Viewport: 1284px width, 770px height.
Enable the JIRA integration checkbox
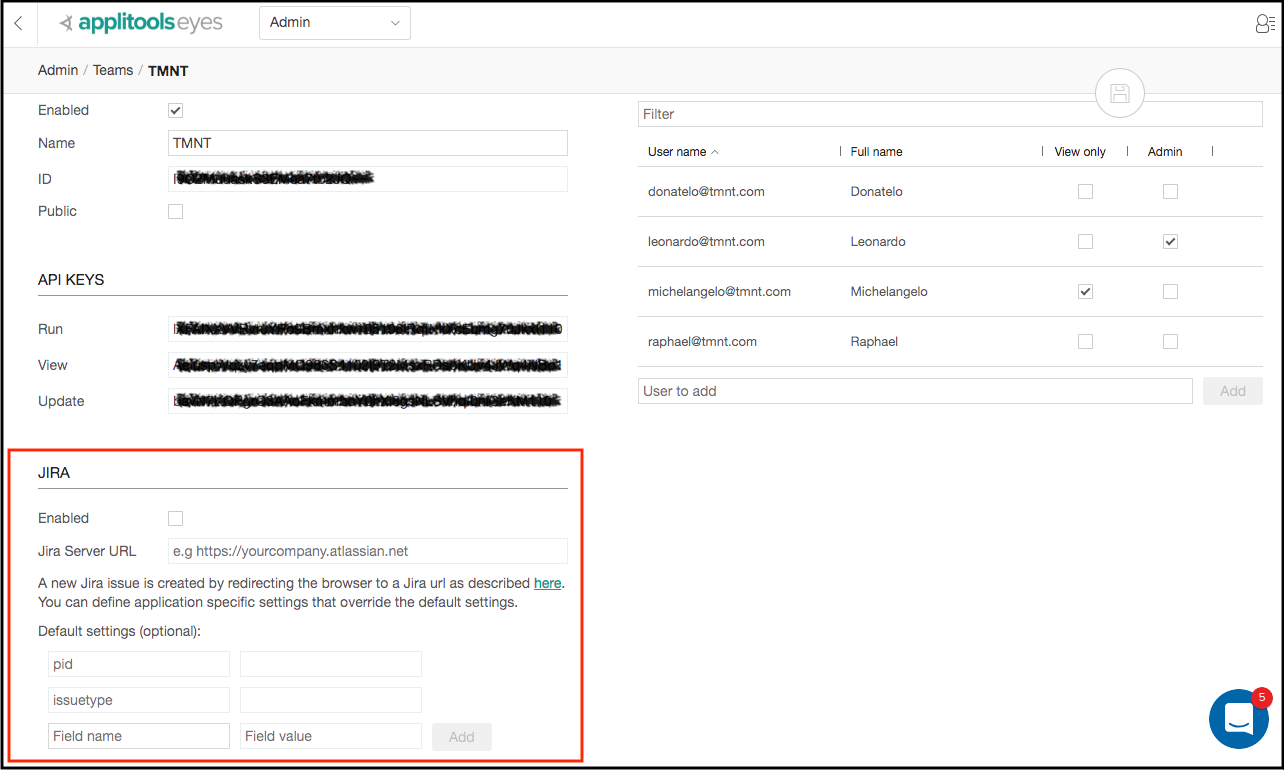[x=175, y=518]
